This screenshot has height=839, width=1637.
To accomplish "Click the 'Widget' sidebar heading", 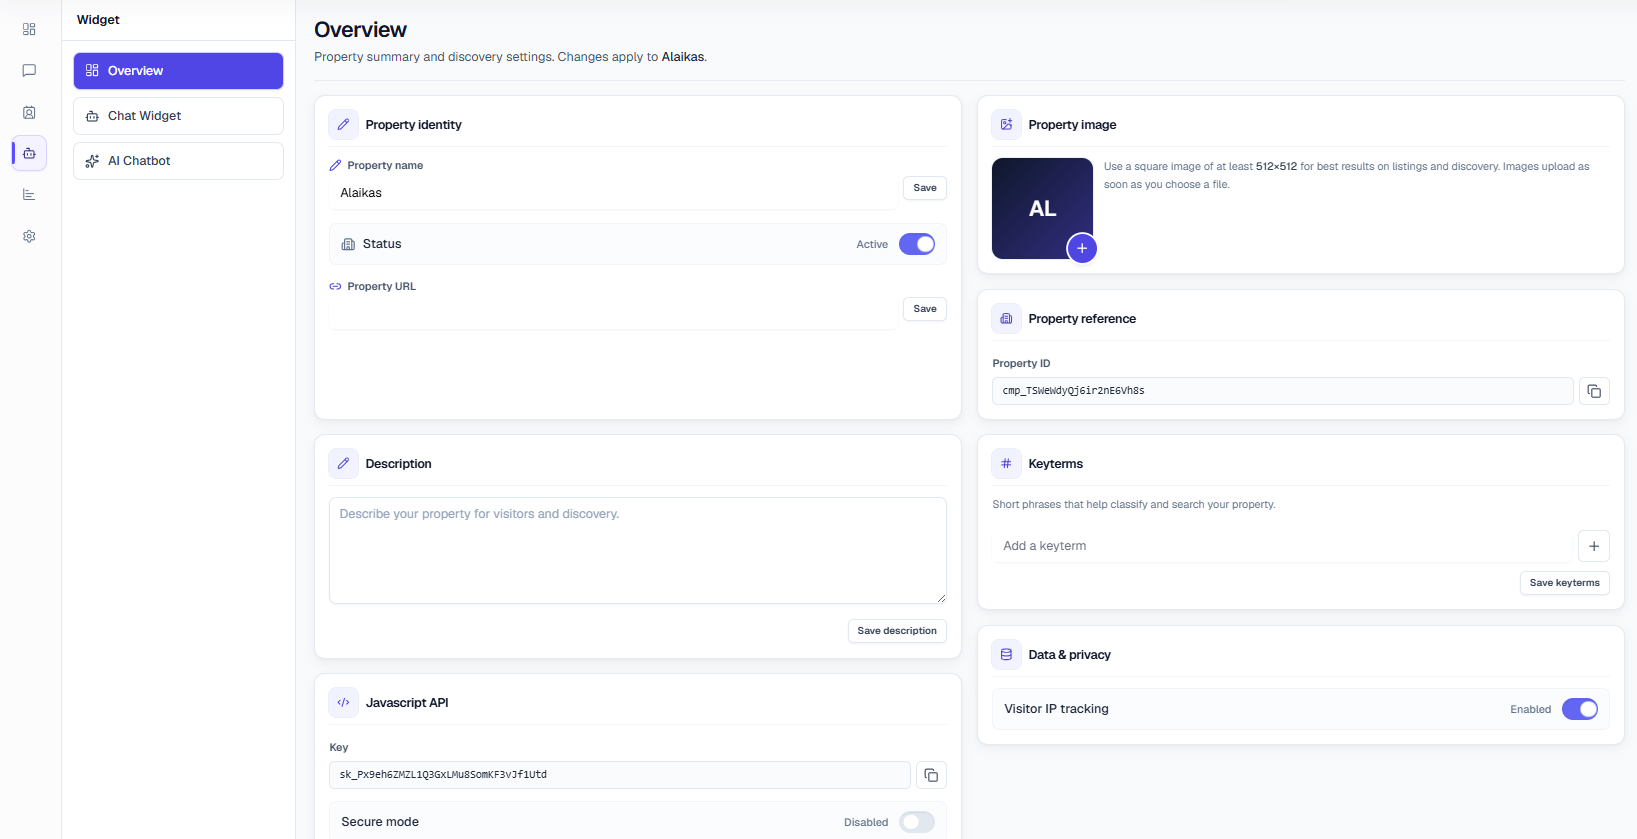I will pyautogui.click(x=98, y=20).
